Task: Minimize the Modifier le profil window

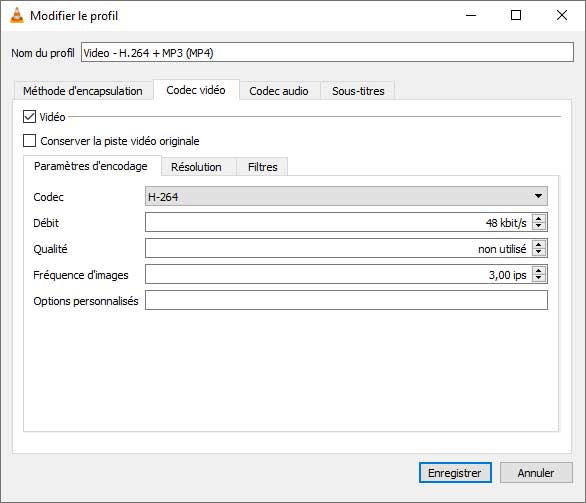Action: click(x=471, y=15)
